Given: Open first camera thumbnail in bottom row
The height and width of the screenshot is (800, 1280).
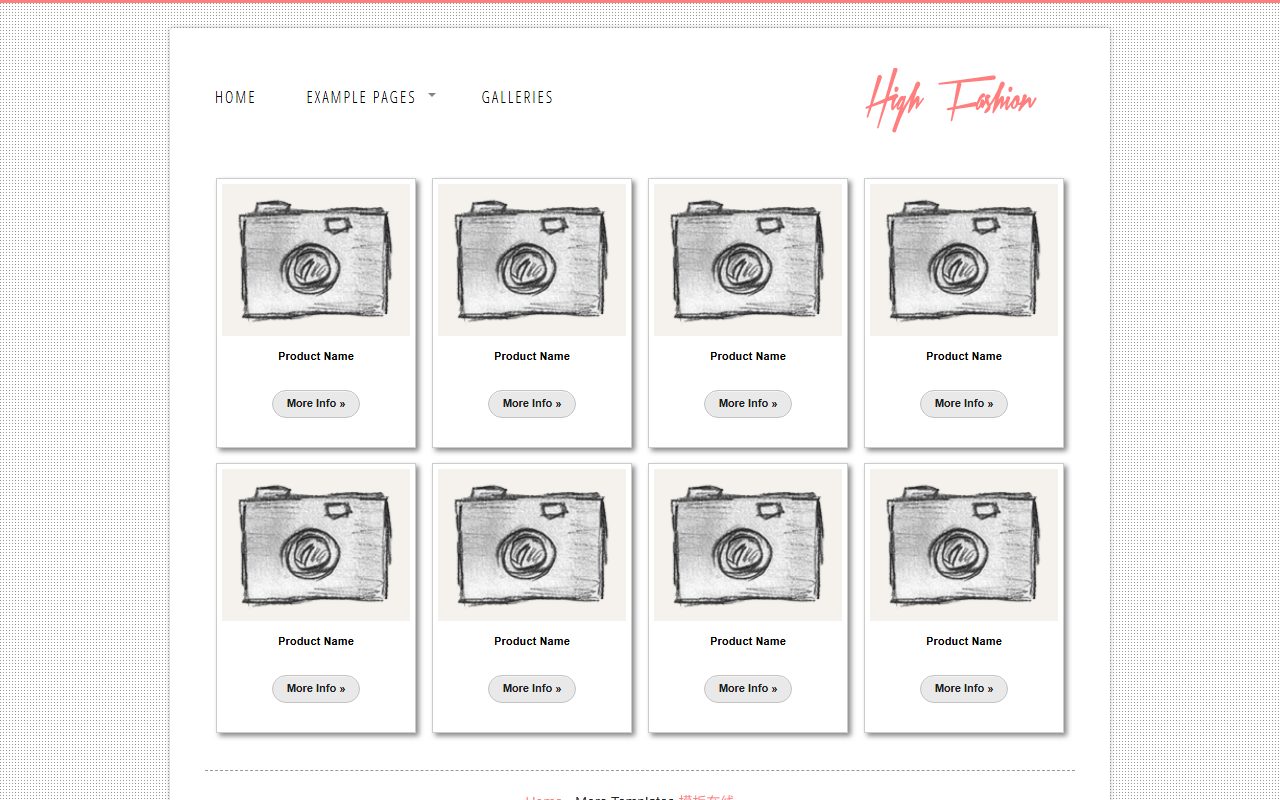Looking at the screenshot, I should (x=316, y=545).
